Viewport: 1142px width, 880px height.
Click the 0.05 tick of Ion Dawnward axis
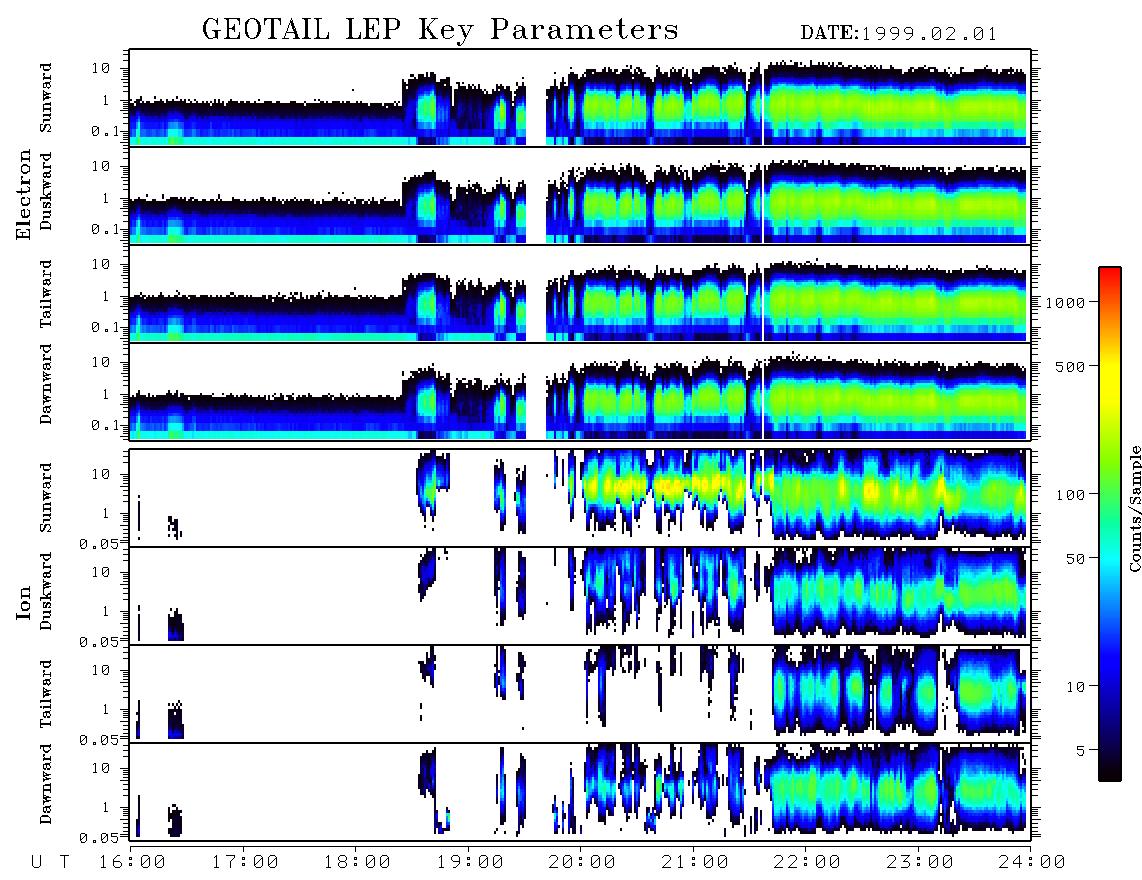[x=100, y=838]
